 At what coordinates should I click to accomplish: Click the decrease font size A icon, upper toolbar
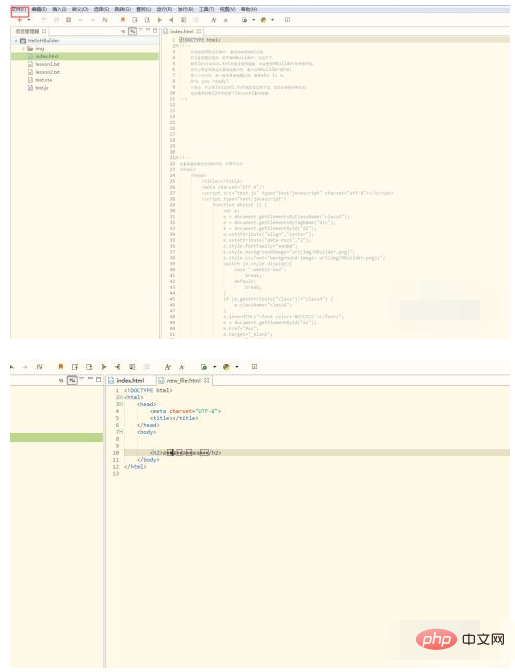coord(226,20)
